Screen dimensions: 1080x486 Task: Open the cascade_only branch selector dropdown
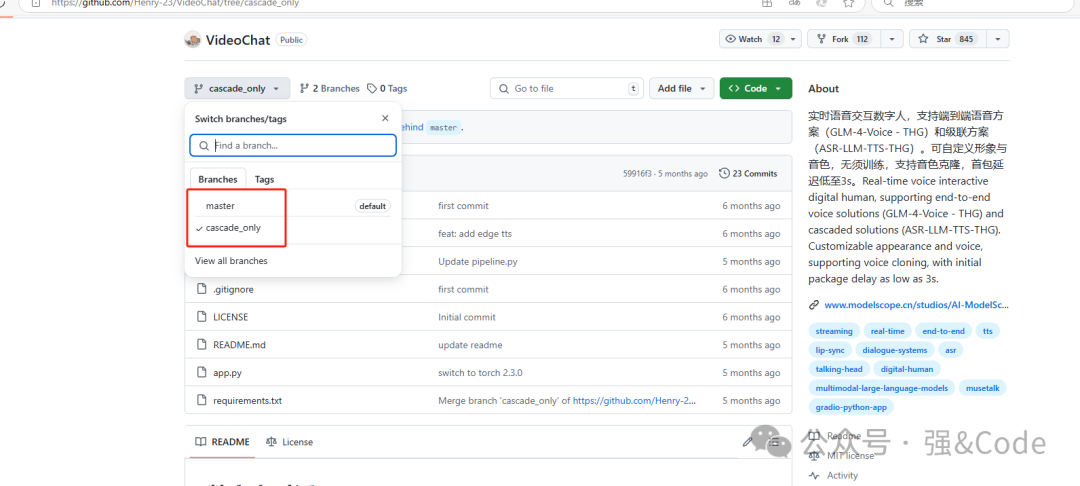tap(237, 89)
